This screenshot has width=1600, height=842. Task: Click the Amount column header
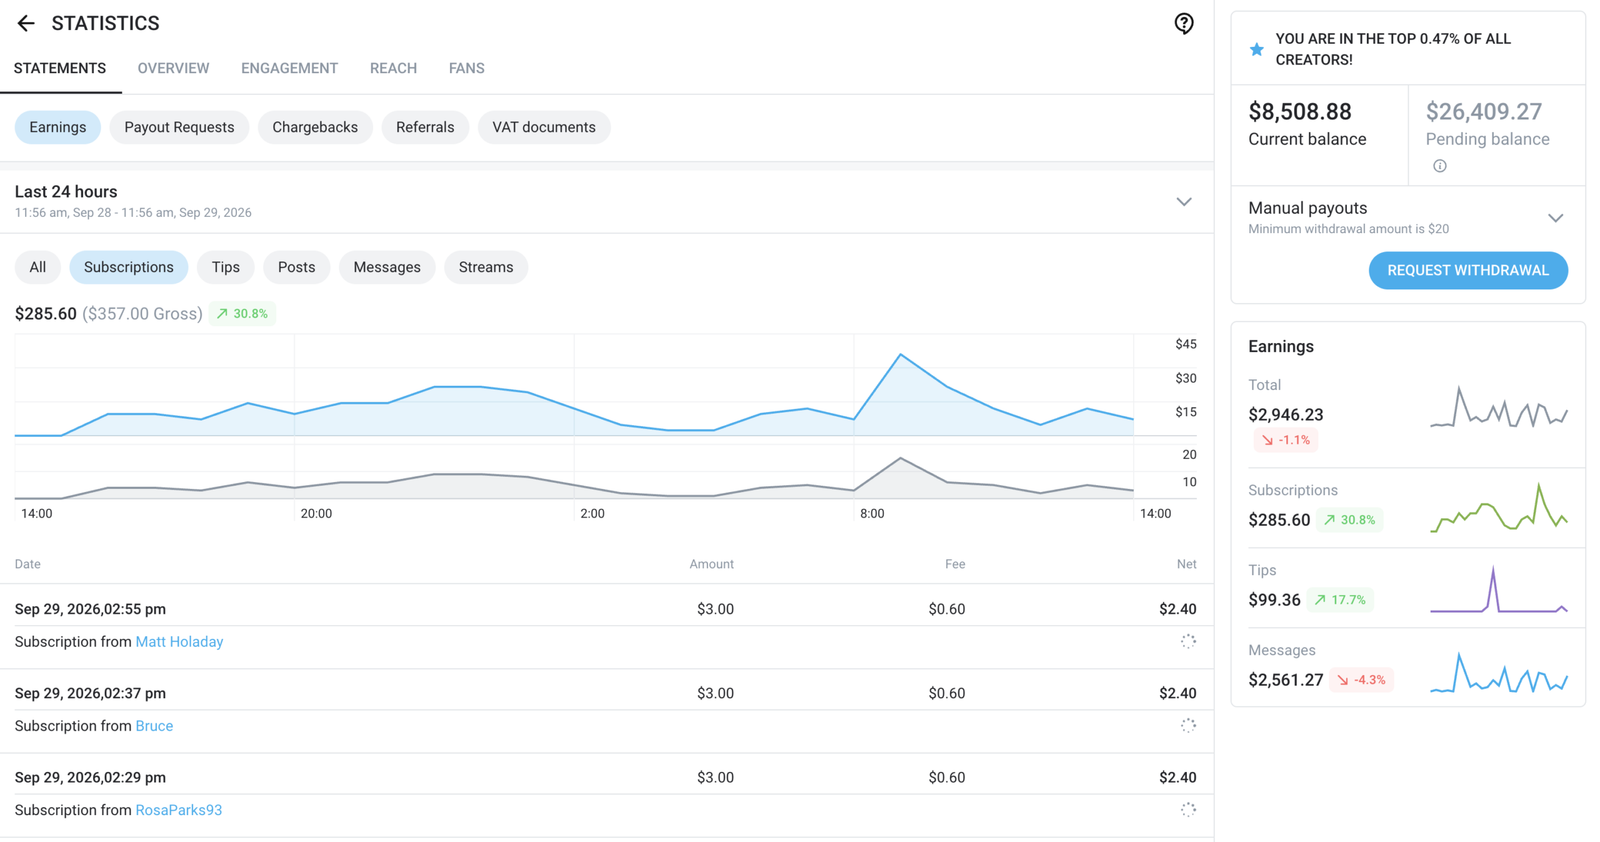click(x=711, y=564)
